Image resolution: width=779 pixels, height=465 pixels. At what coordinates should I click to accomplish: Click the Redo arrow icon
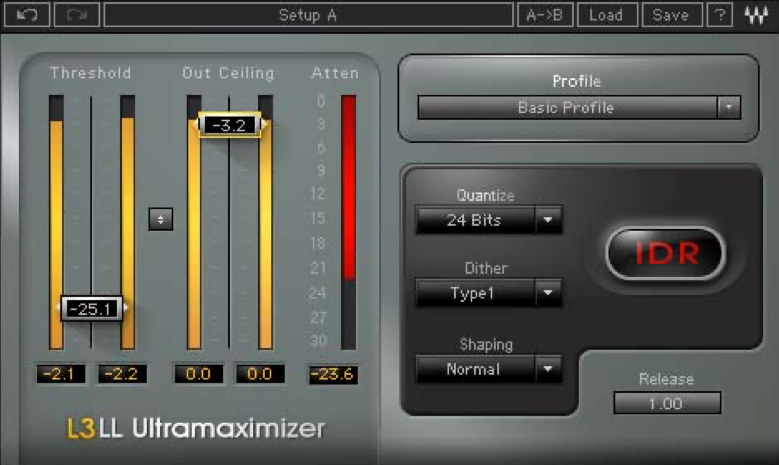(x=77, y=15)
